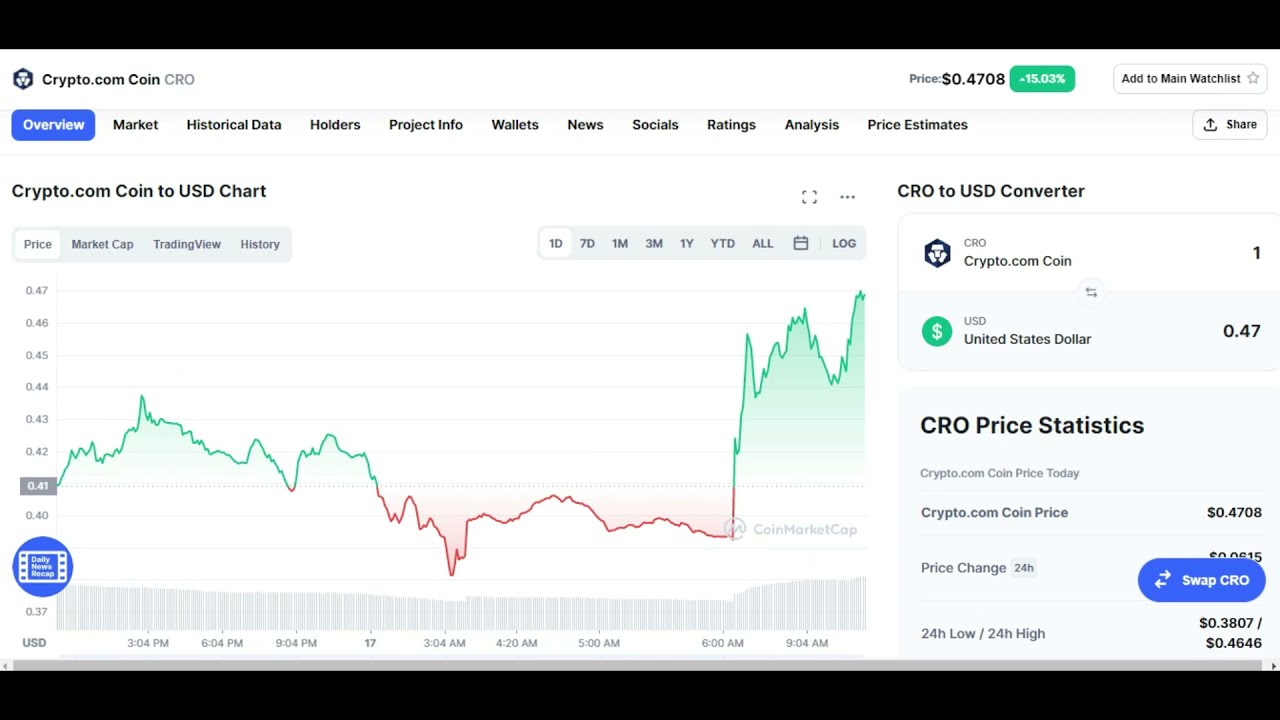Click the CRO amount input field
Image resolution: width=1280 pixels, height=720 pixels.
click(x=1200, y=253)
